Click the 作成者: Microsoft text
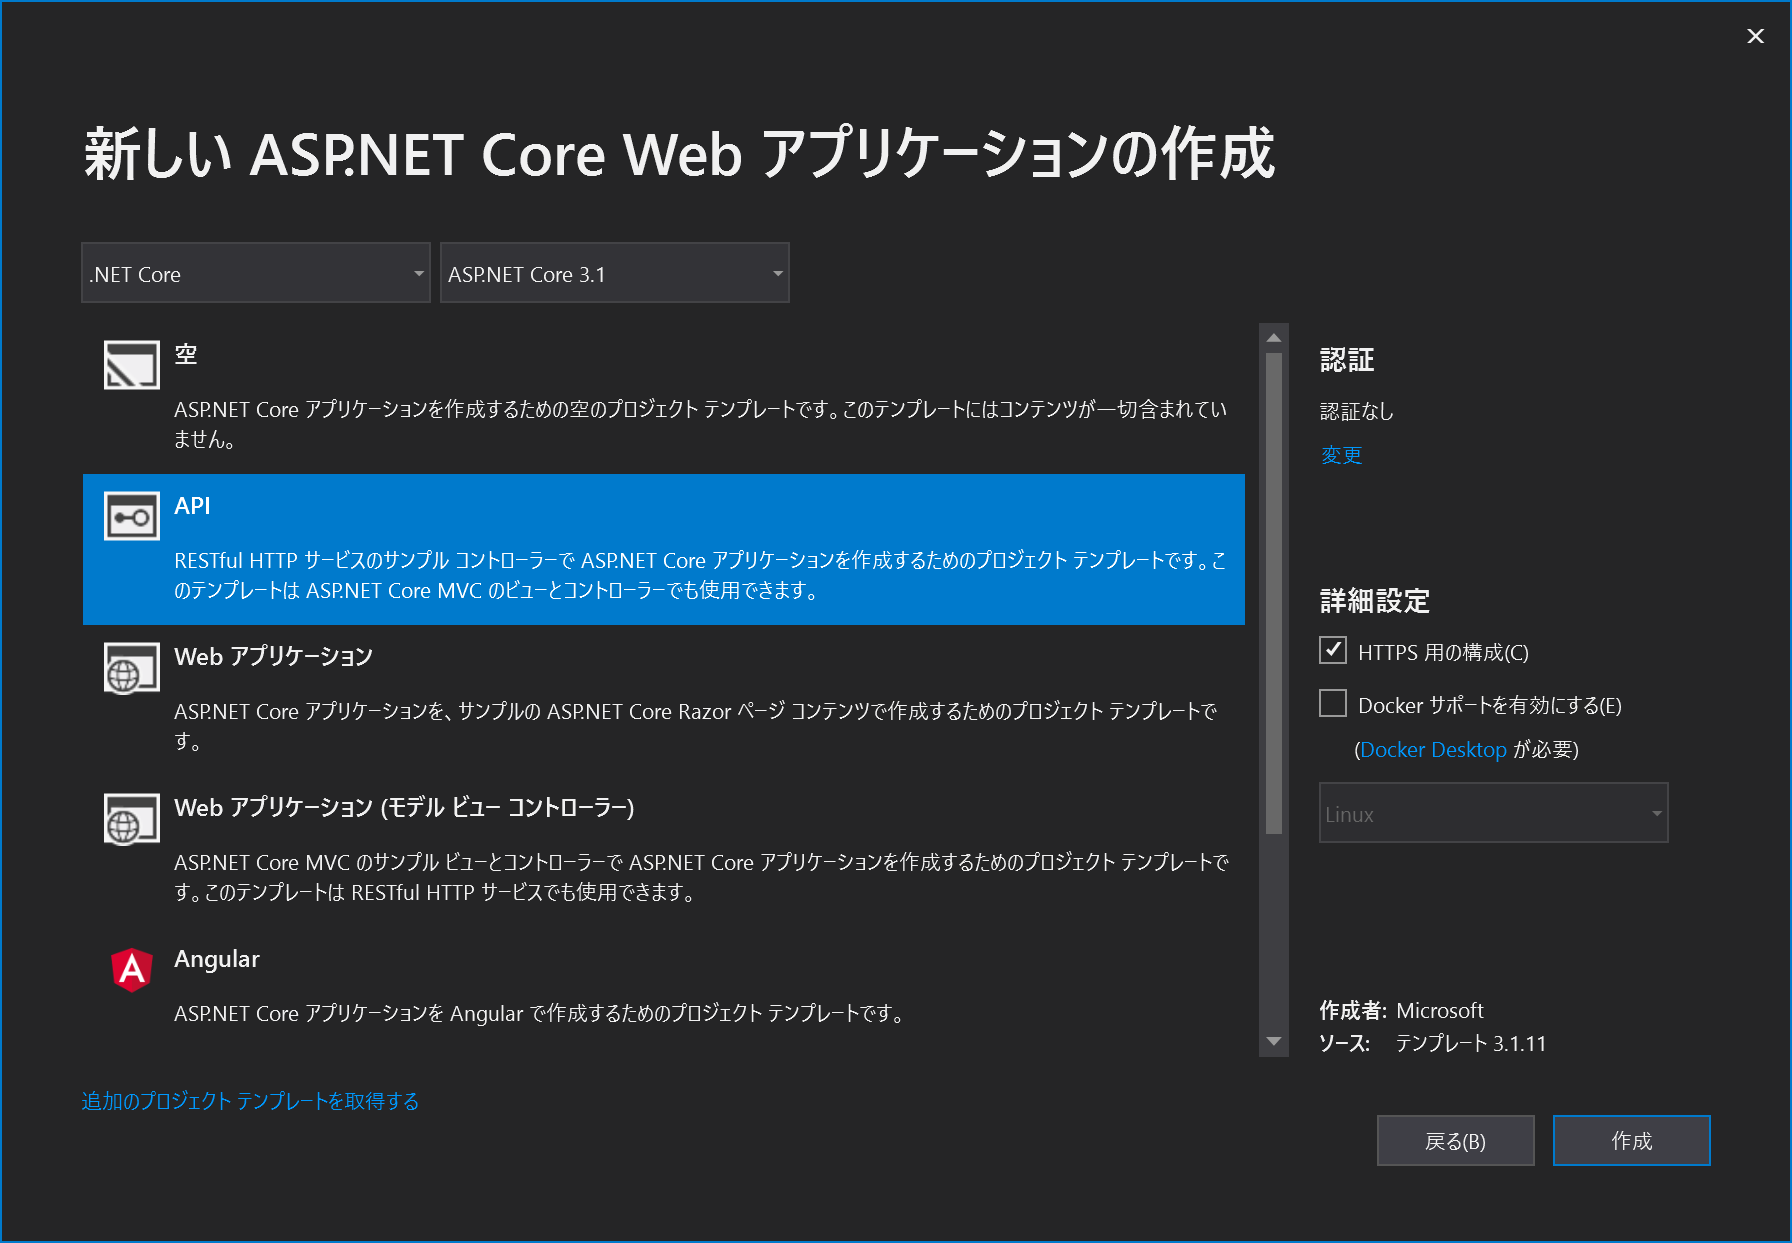Viewport: 1792px width, 1243px height. (x=1401, y=1010)
